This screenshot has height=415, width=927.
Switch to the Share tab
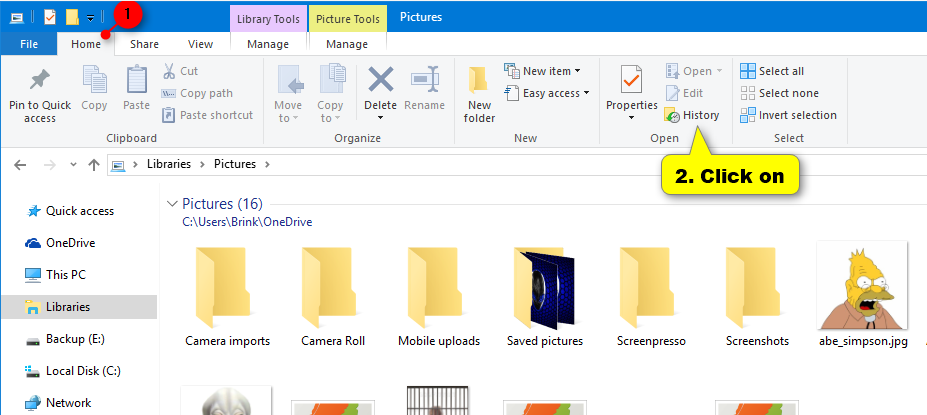point(144,44)
